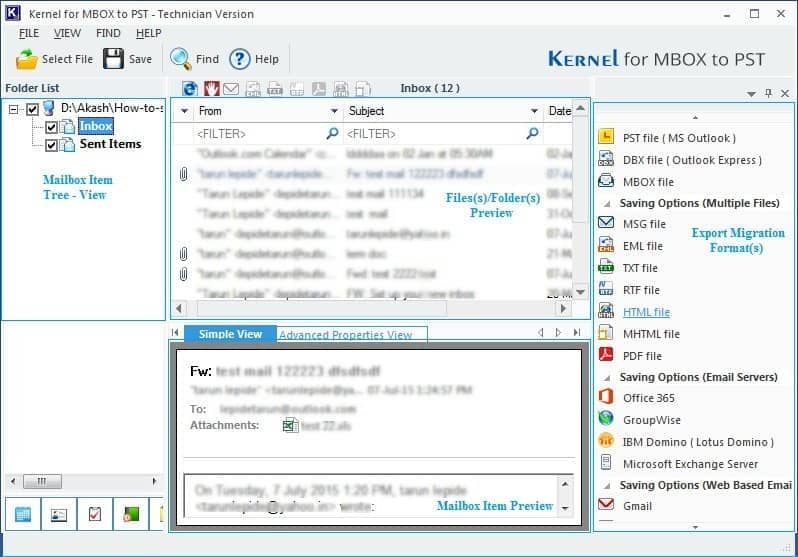Click the grayed PDF export icon in list toolbar

pos(319,89)
